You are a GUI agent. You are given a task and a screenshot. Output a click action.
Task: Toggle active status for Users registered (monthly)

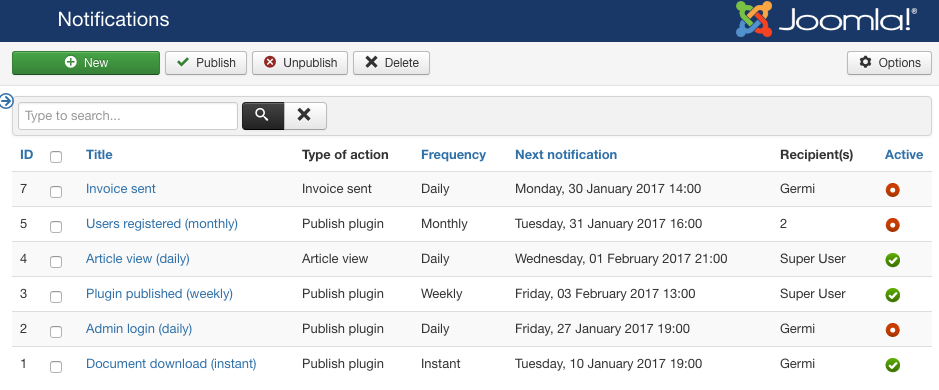pyautogui.click(x=892, y=225)
